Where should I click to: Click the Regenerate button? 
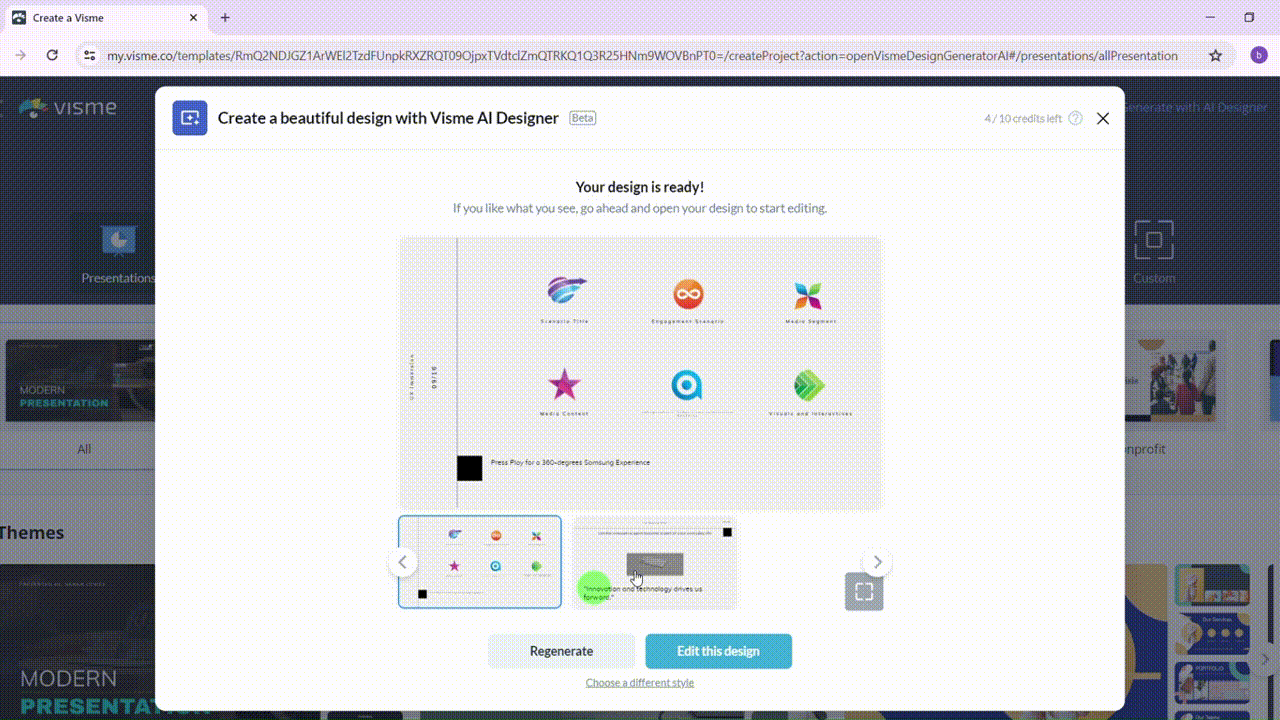point(561,651)
